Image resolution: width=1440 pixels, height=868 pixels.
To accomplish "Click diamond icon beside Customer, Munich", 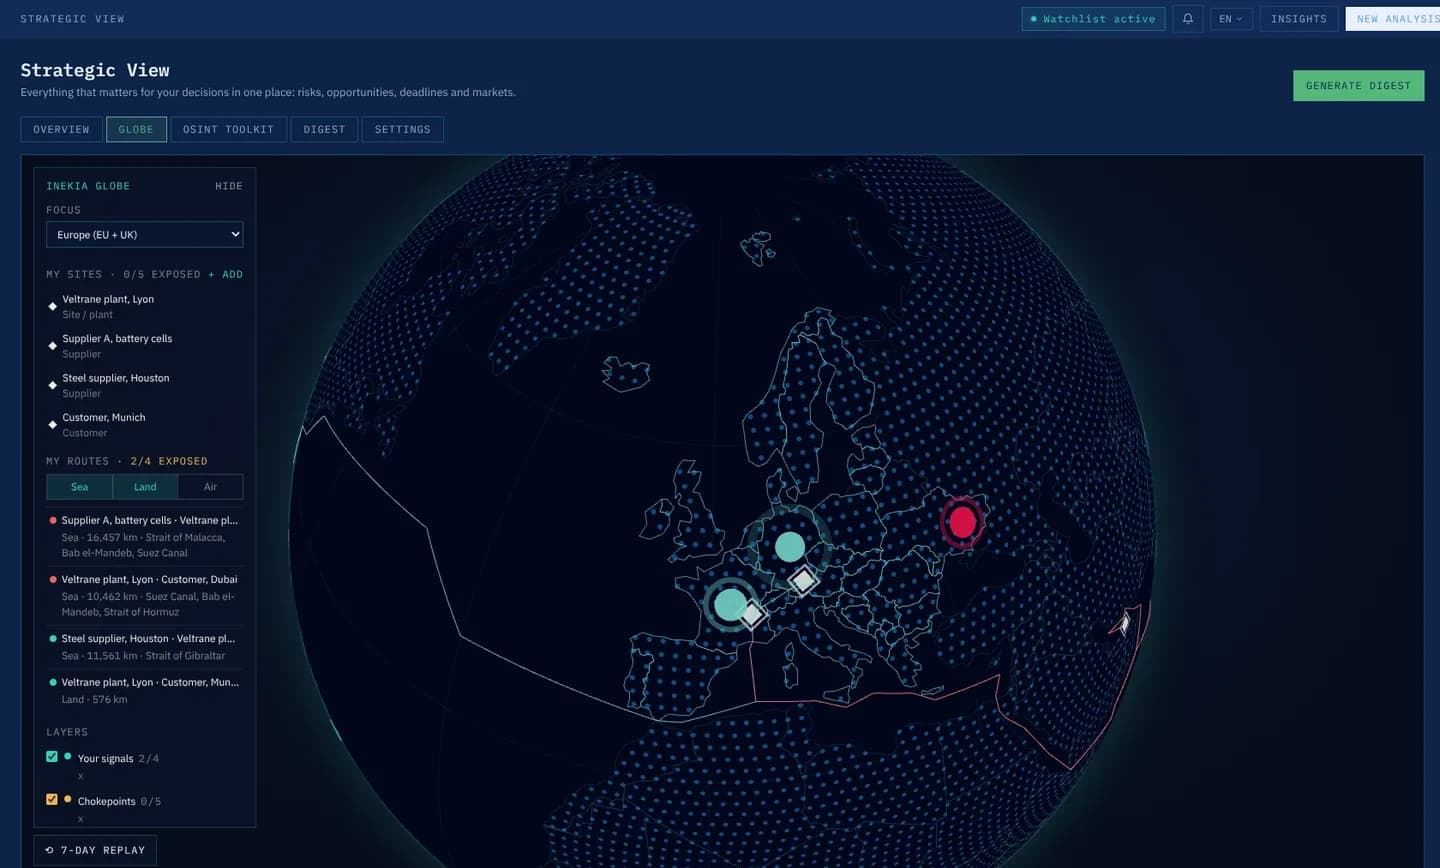I will (x=52, y=425).
